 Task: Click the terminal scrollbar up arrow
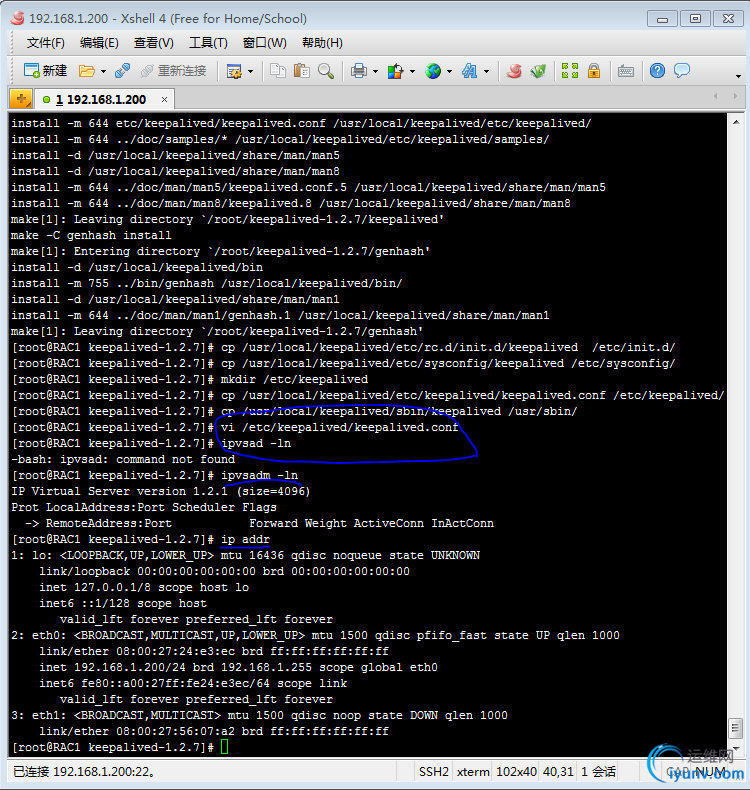click(x=736, y=122)
